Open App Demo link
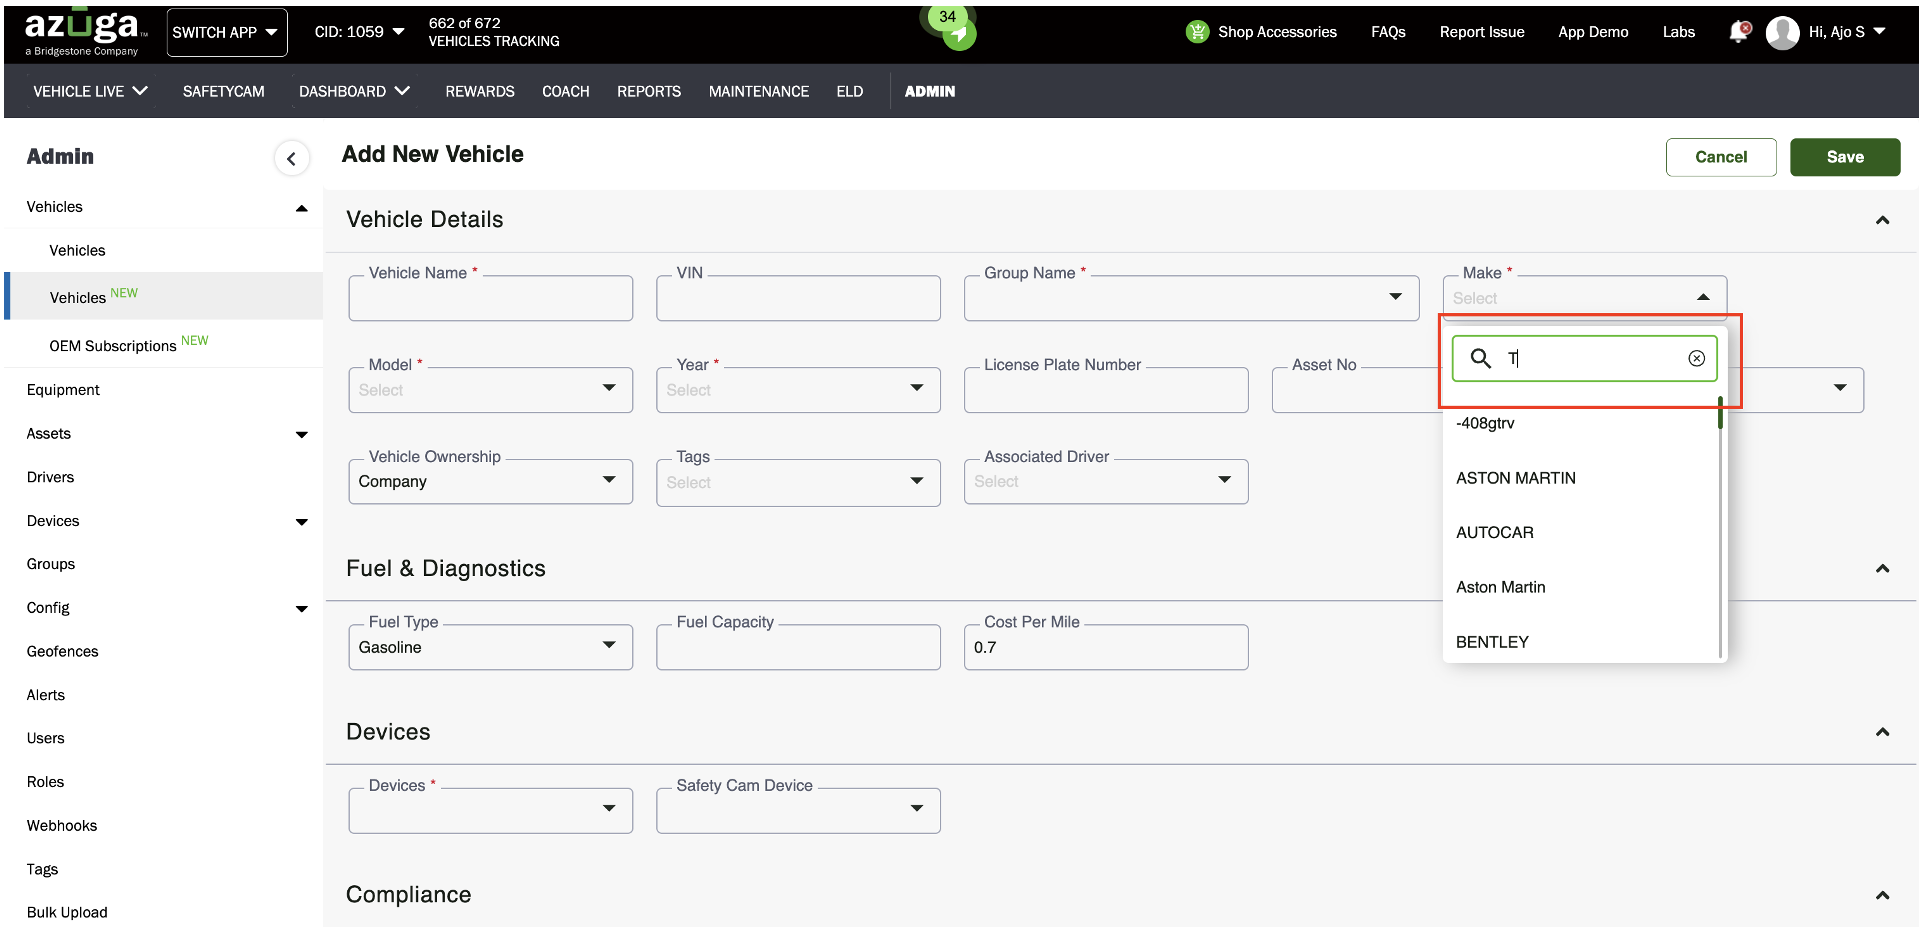Image resolution: width=1922 pixels, height=938 pixels. tap(1593, 32)
